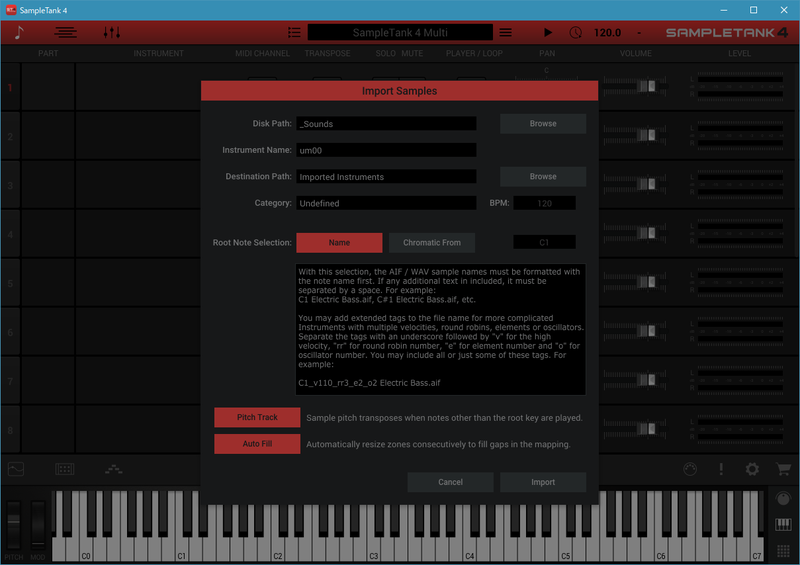Click the Instrument Name field um00
This screenshot has width=800, height=565.
point(386,150)
